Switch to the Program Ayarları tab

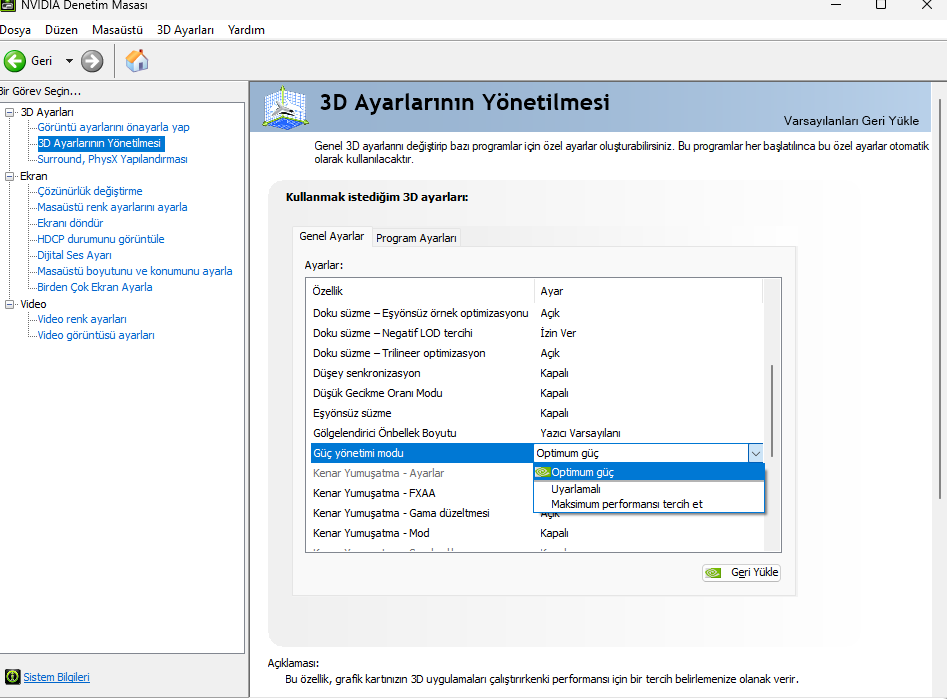click(416, 238)
